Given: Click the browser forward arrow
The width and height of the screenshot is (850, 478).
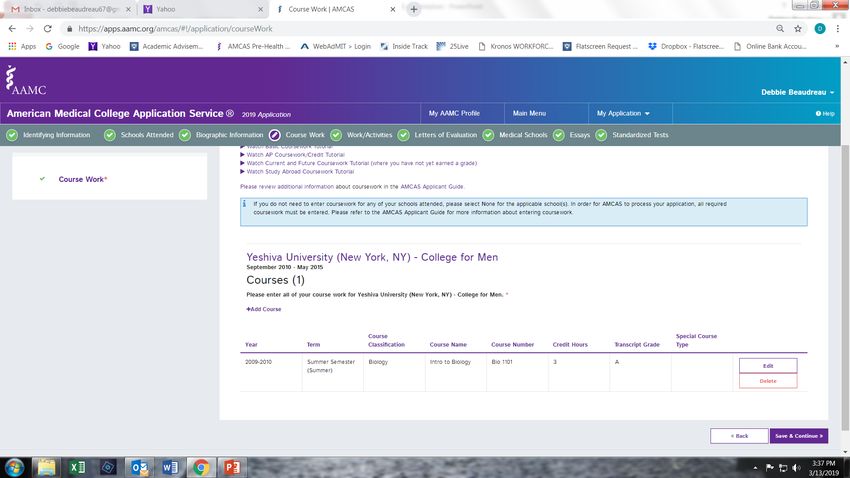Looking at the screenshot, I should coord(30,29).
